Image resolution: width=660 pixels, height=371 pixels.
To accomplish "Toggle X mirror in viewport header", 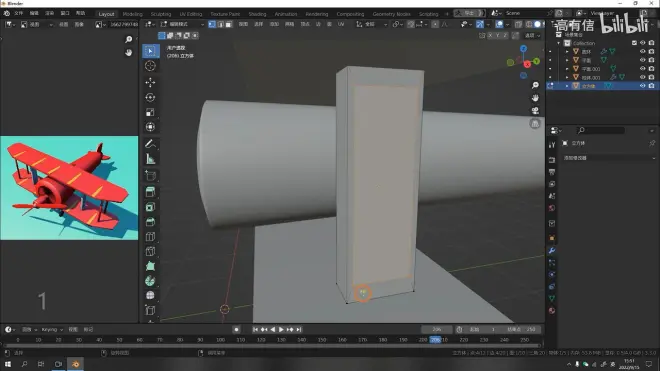I will (490, 35).
